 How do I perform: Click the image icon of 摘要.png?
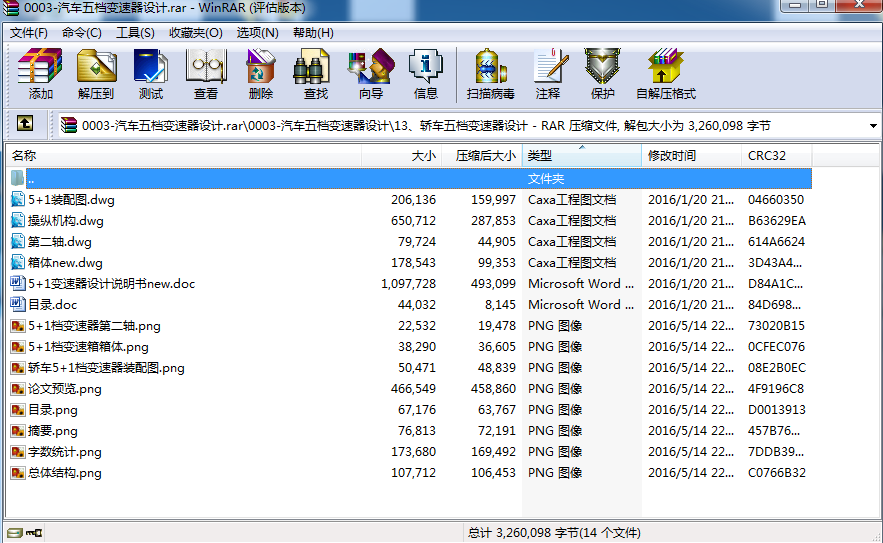(18, 431)
